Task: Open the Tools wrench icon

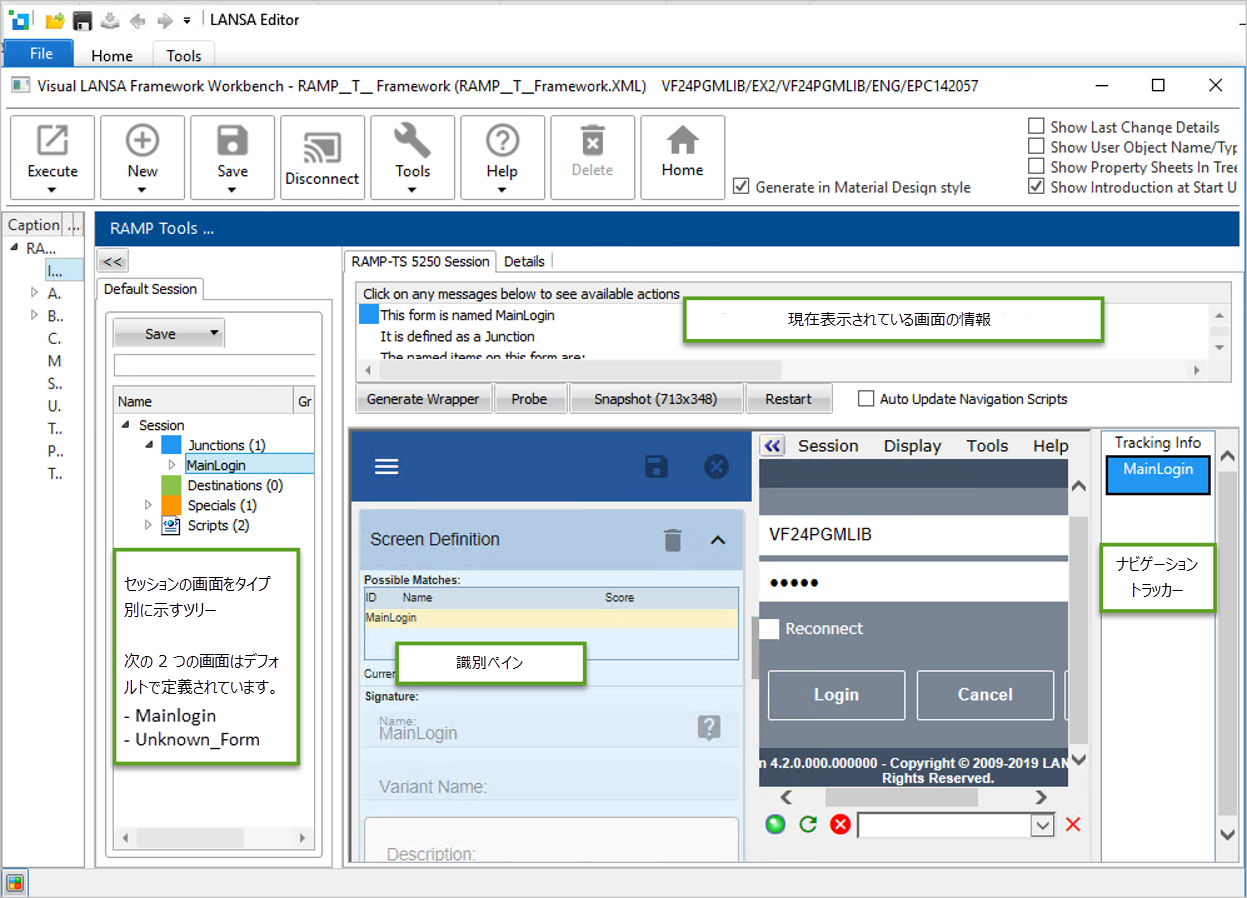Action: (x=412, y=142)
